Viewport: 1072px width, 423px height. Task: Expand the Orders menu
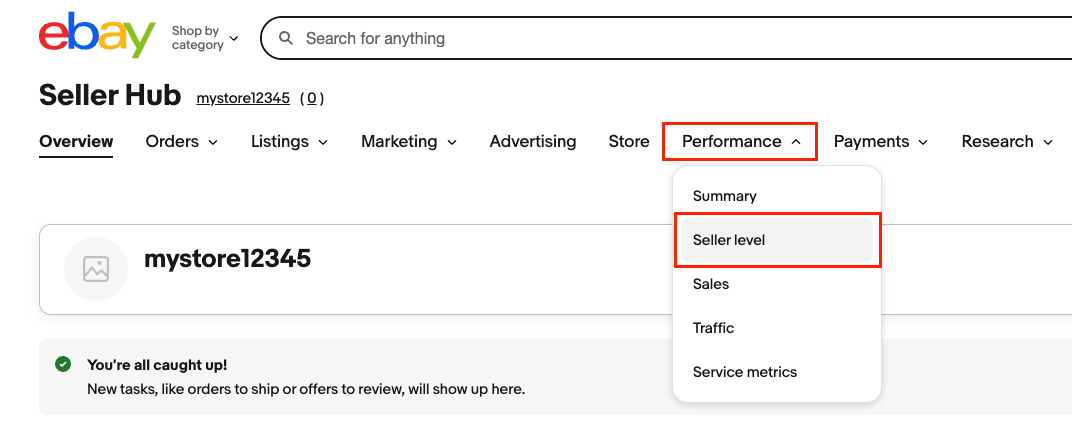pos(181,141)
